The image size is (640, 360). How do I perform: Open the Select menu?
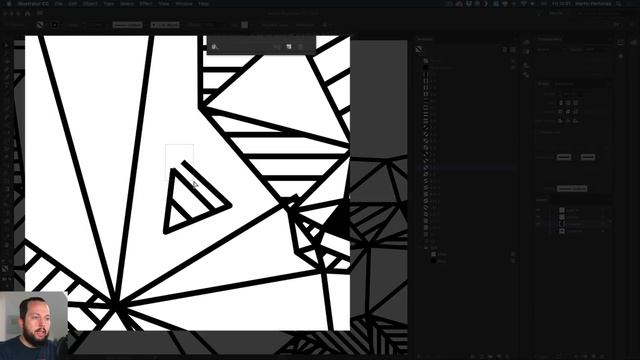(x=127, y=4)
